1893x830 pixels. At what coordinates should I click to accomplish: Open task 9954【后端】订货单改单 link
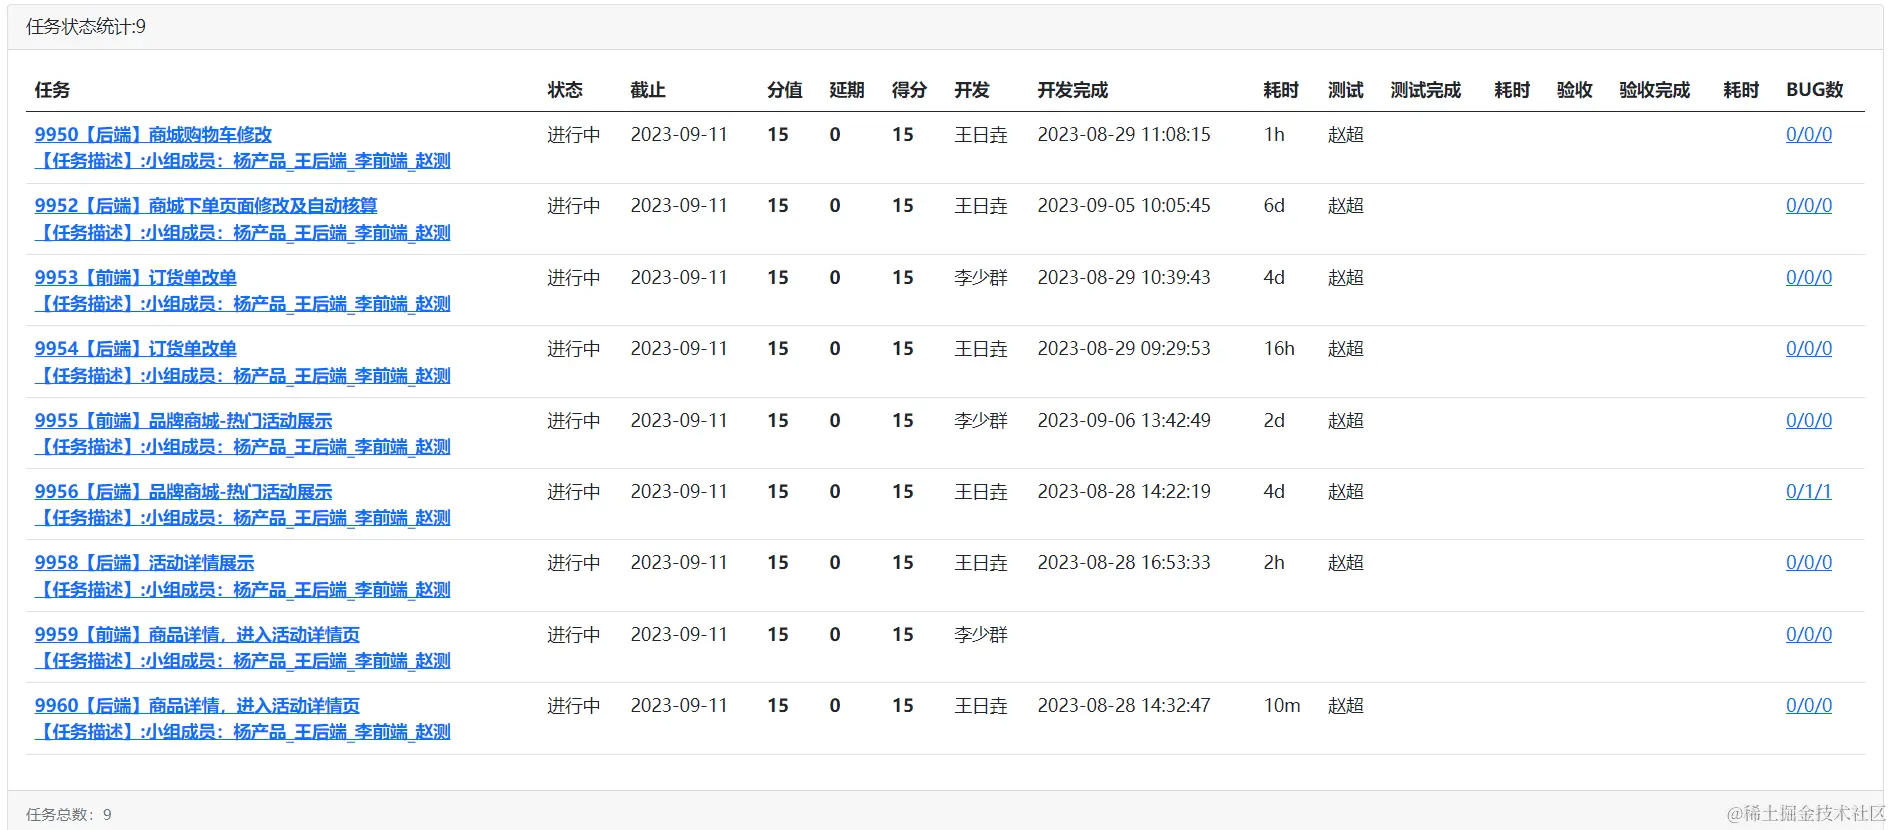point(136,349)
